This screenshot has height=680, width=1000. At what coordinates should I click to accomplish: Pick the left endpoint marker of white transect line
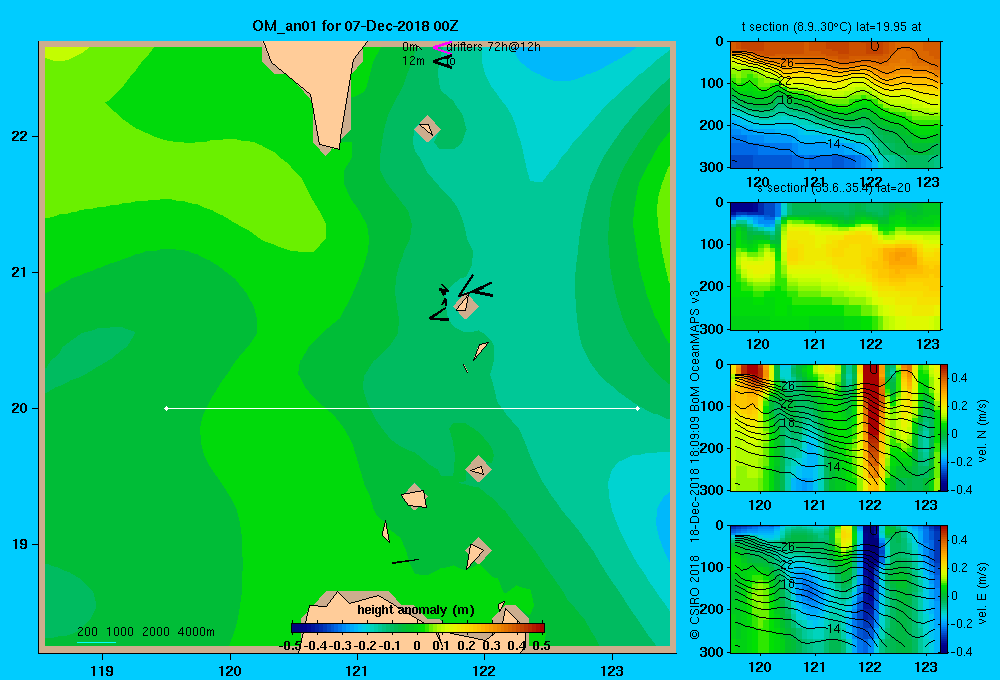(166, 408)
